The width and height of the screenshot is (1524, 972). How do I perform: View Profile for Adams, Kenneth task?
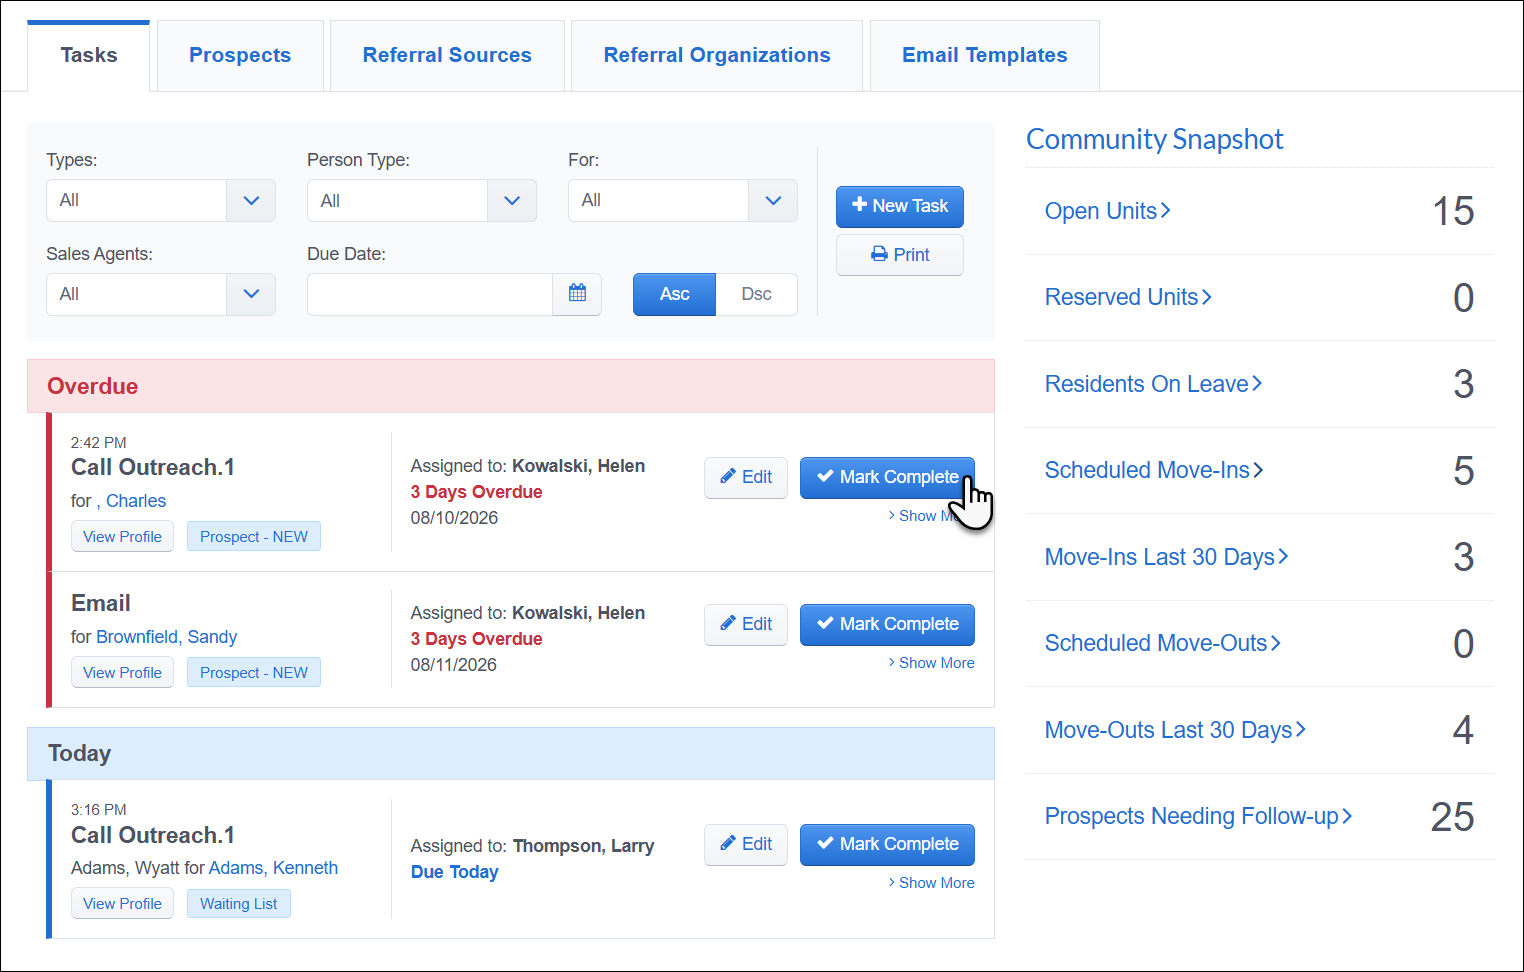coord(122,904)
